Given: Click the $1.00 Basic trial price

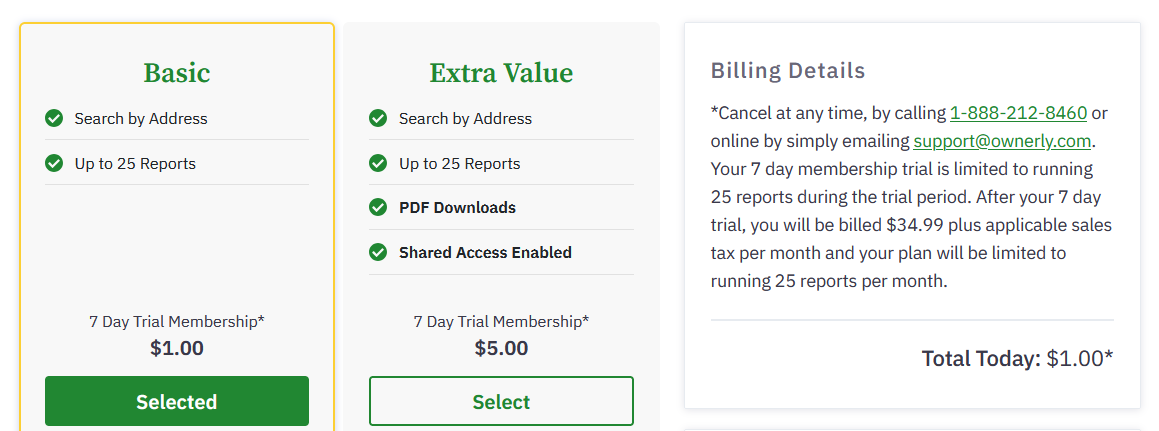Looking at the screenshot, I should (177, 348).
